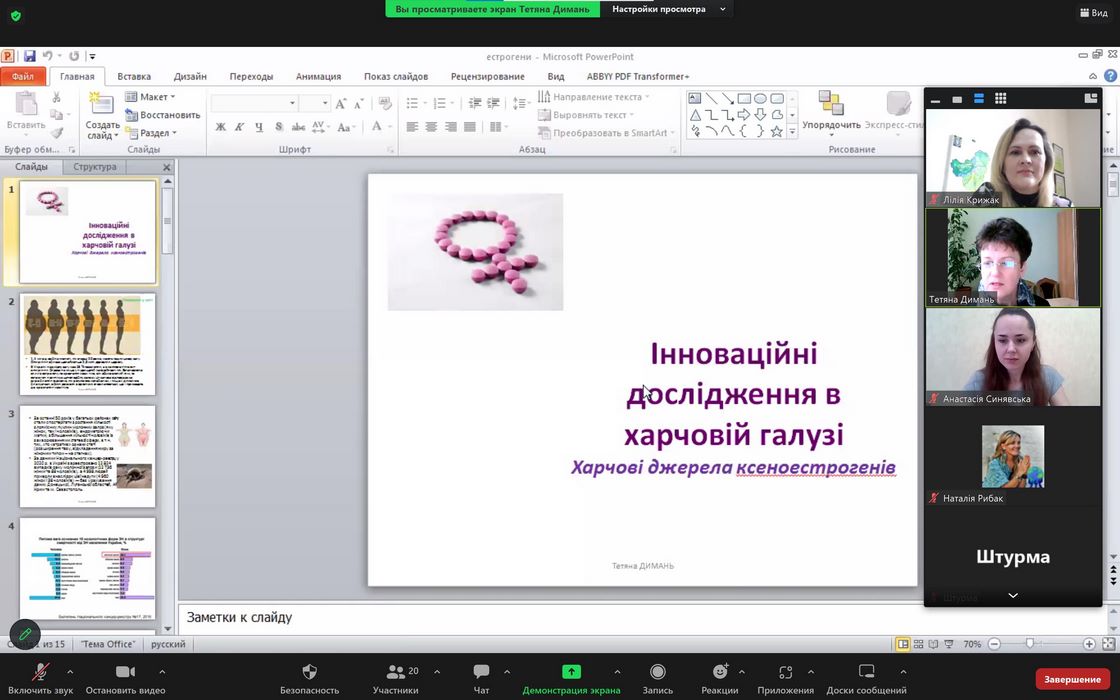The width and height of the screenshot is (1120, 700).
Task: Expand the Настройки просмотра dropdown
Action: pos(666,9)
